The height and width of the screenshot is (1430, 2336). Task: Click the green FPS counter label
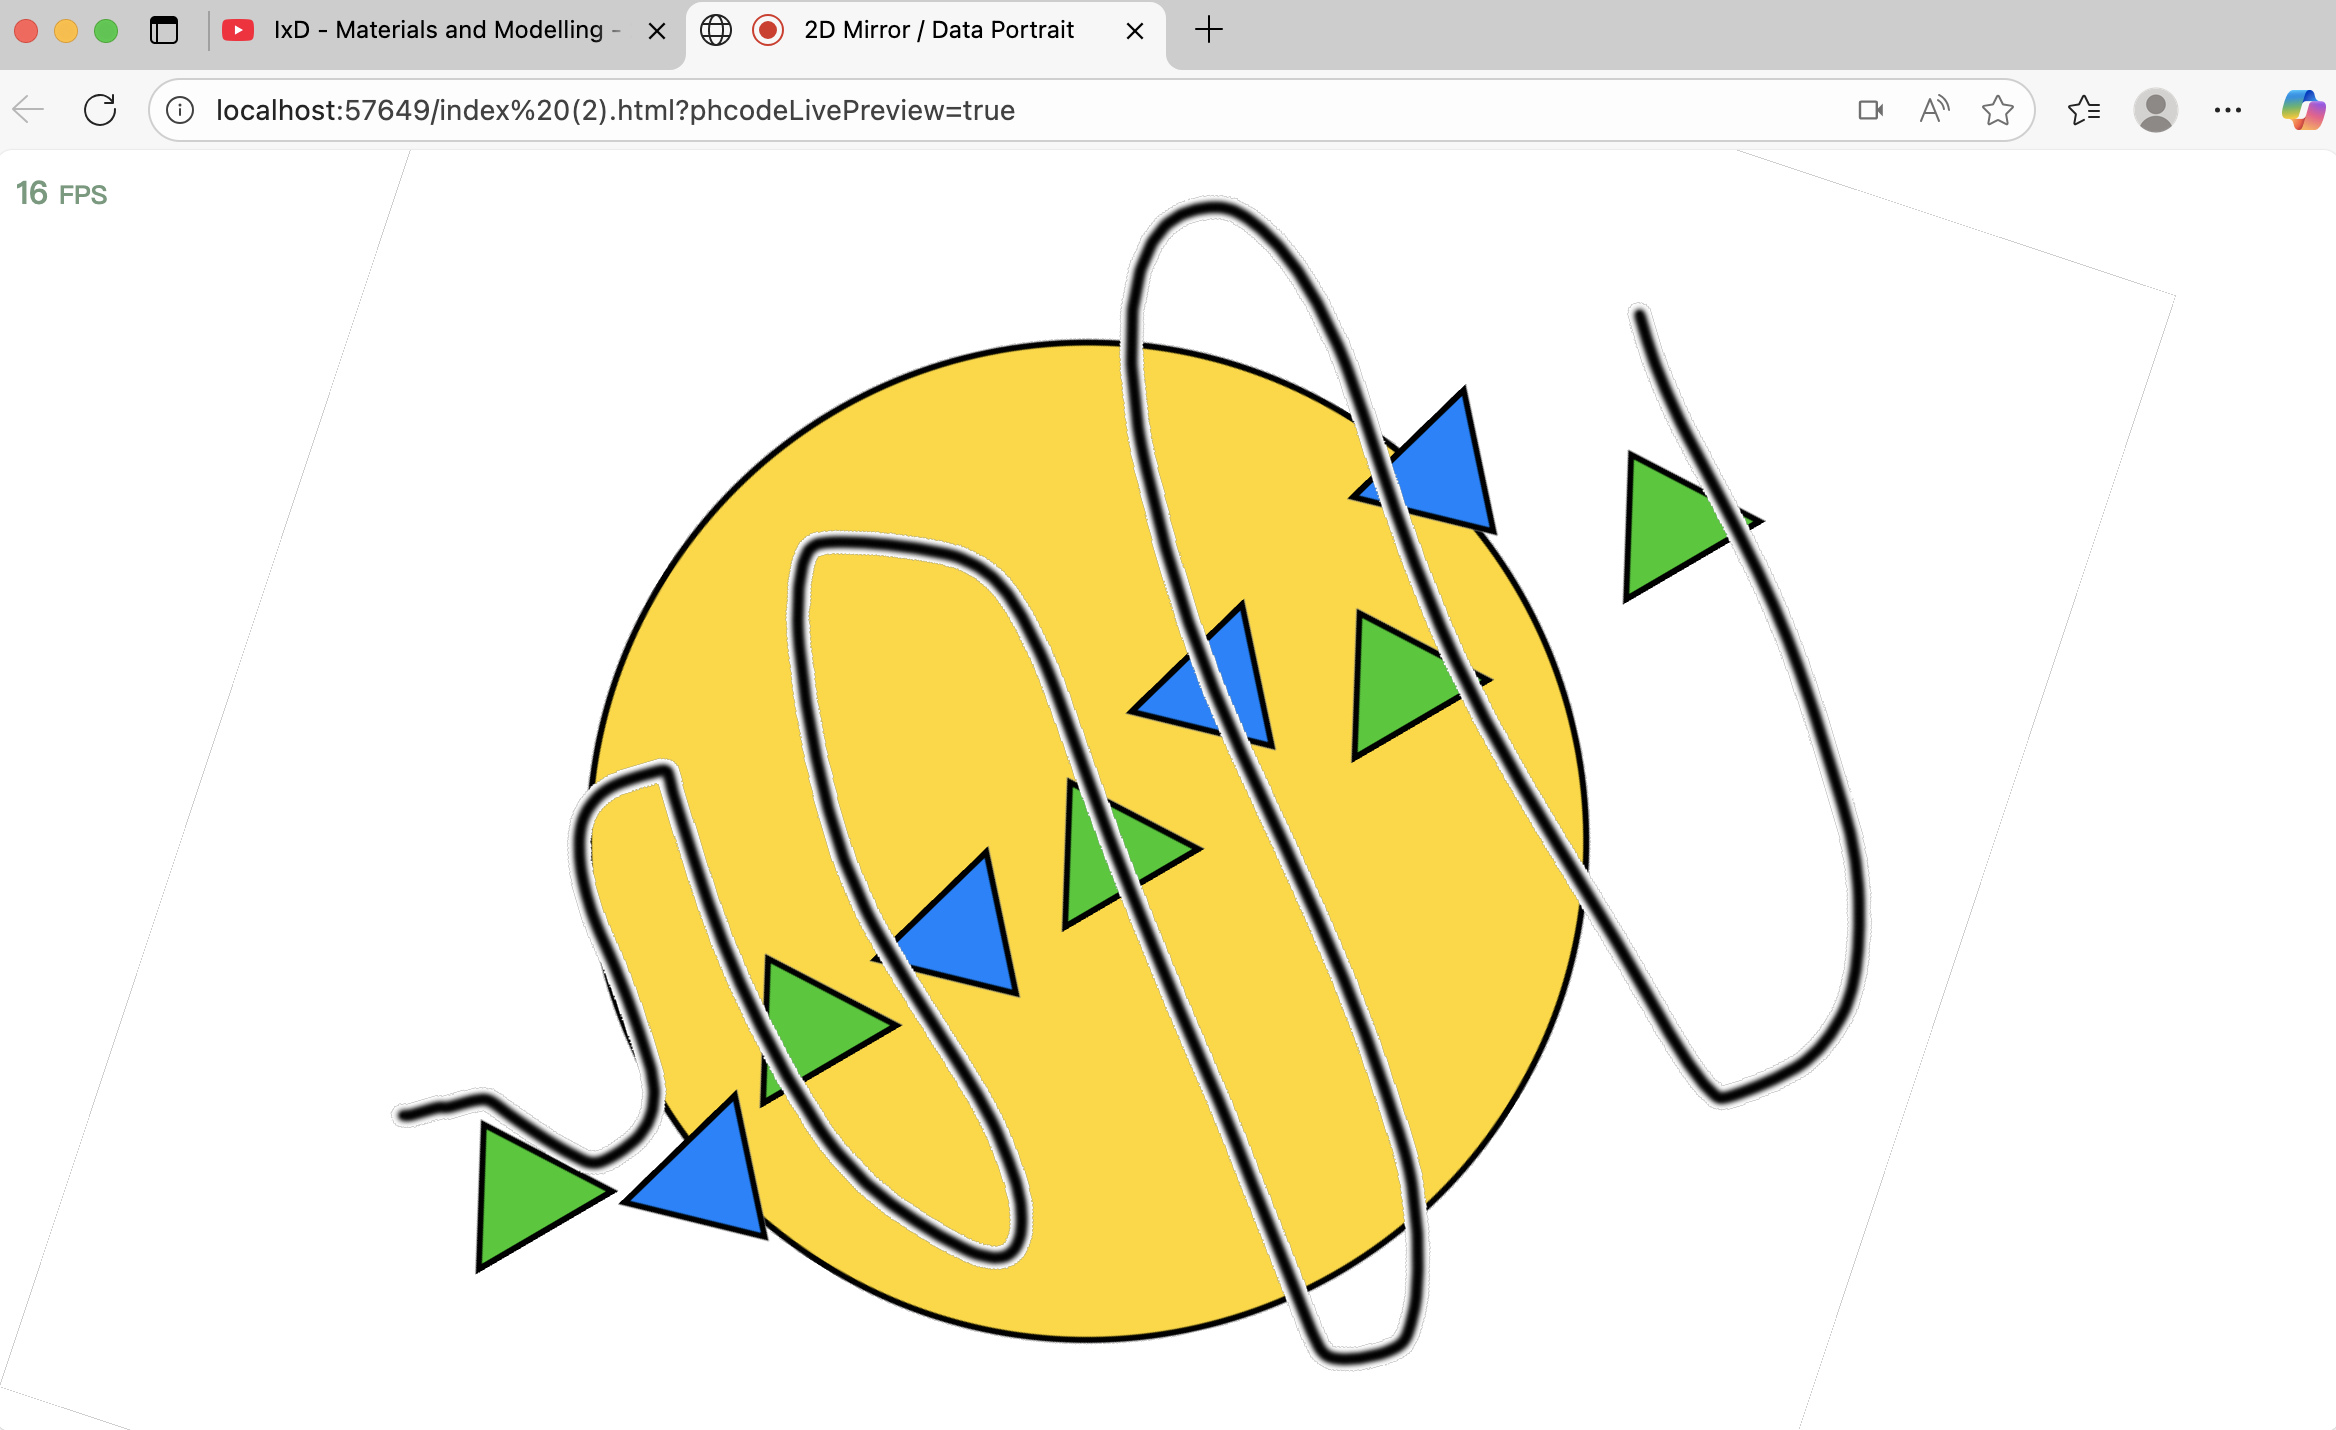[x=62, y=194]
